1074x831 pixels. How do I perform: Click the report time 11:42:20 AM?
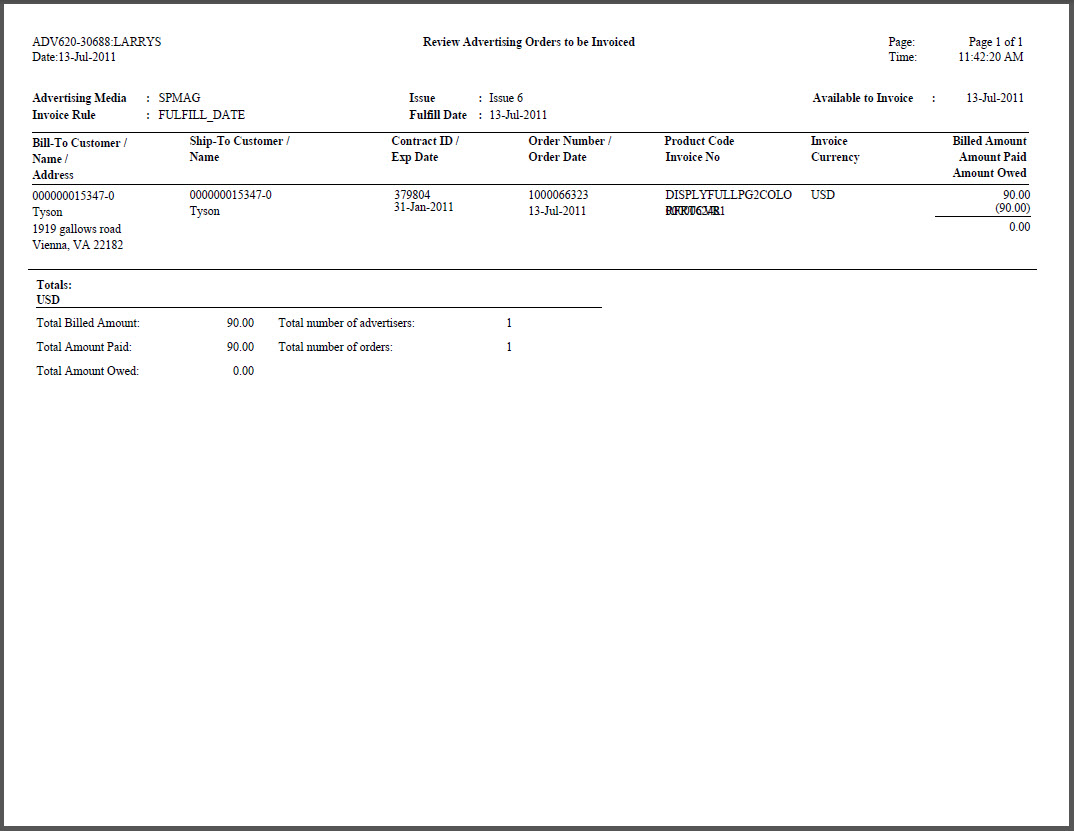[990, 57]
